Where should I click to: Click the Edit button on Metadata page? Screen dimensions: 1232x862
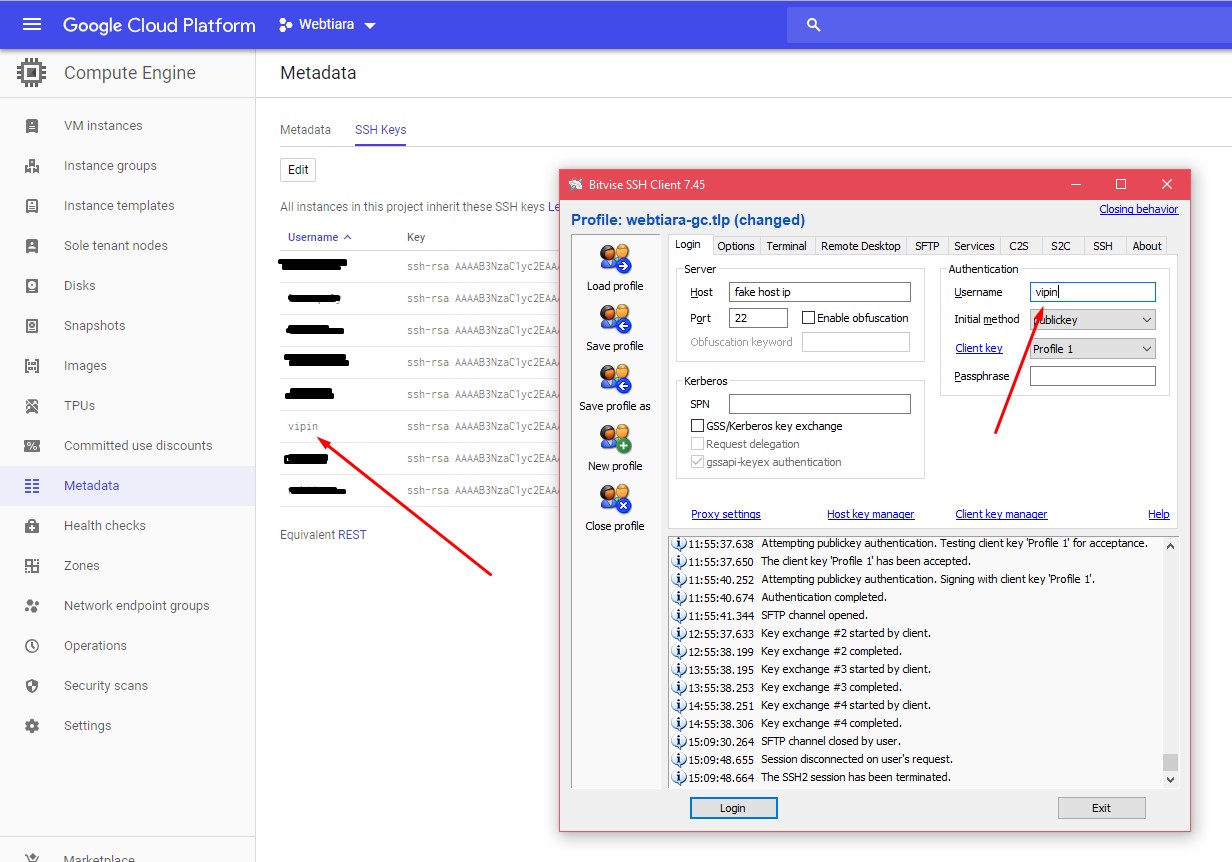[x=298, y=170]
